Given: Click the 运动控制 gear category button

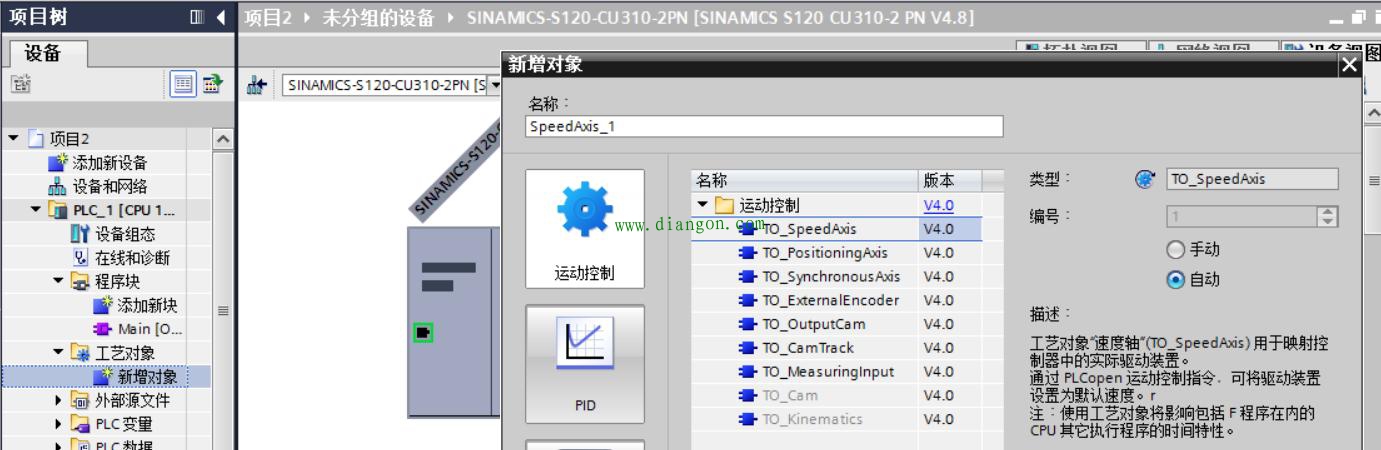Looking at the screenshot, I should [x=585, y=231].
